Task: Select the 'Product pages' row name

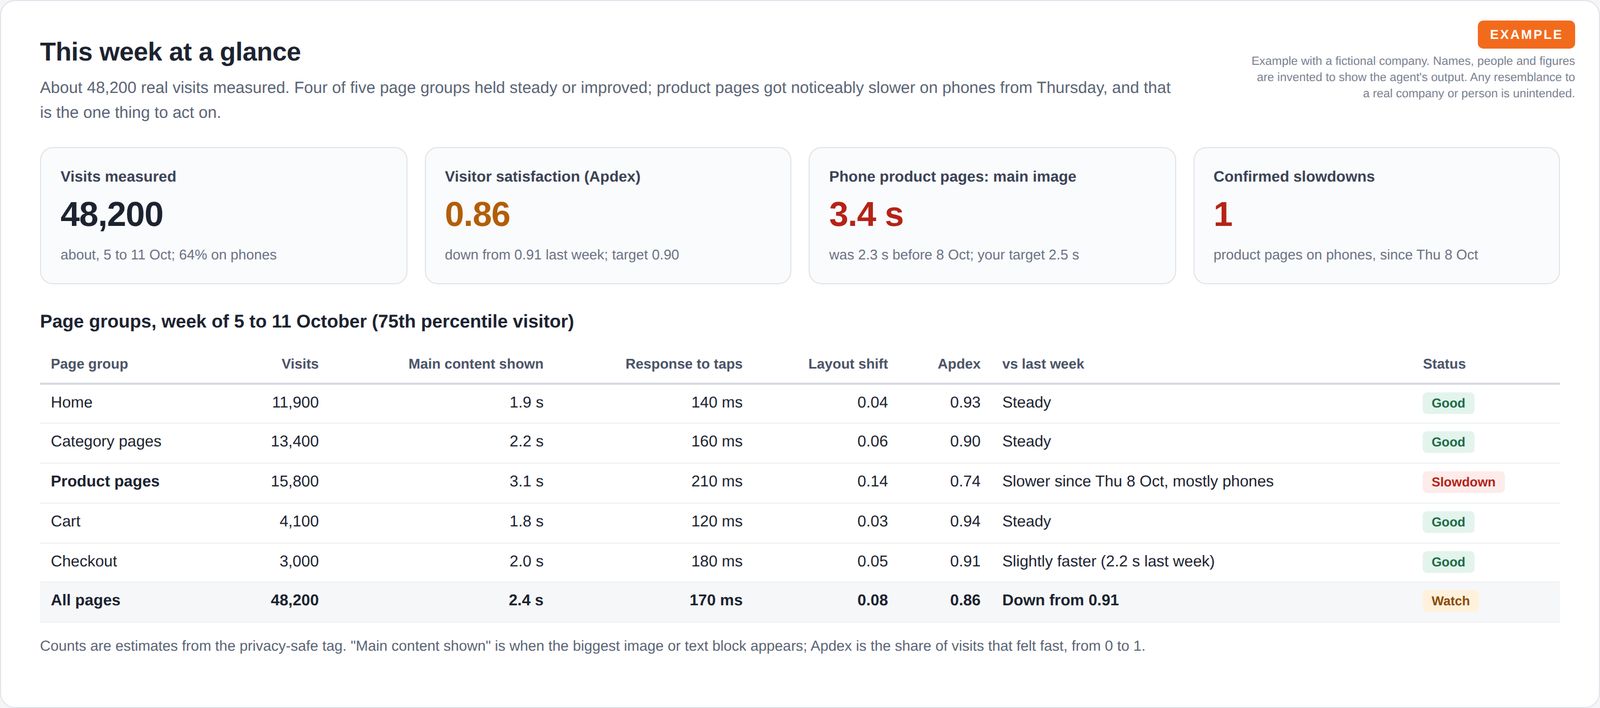Action: click(105, 481)
